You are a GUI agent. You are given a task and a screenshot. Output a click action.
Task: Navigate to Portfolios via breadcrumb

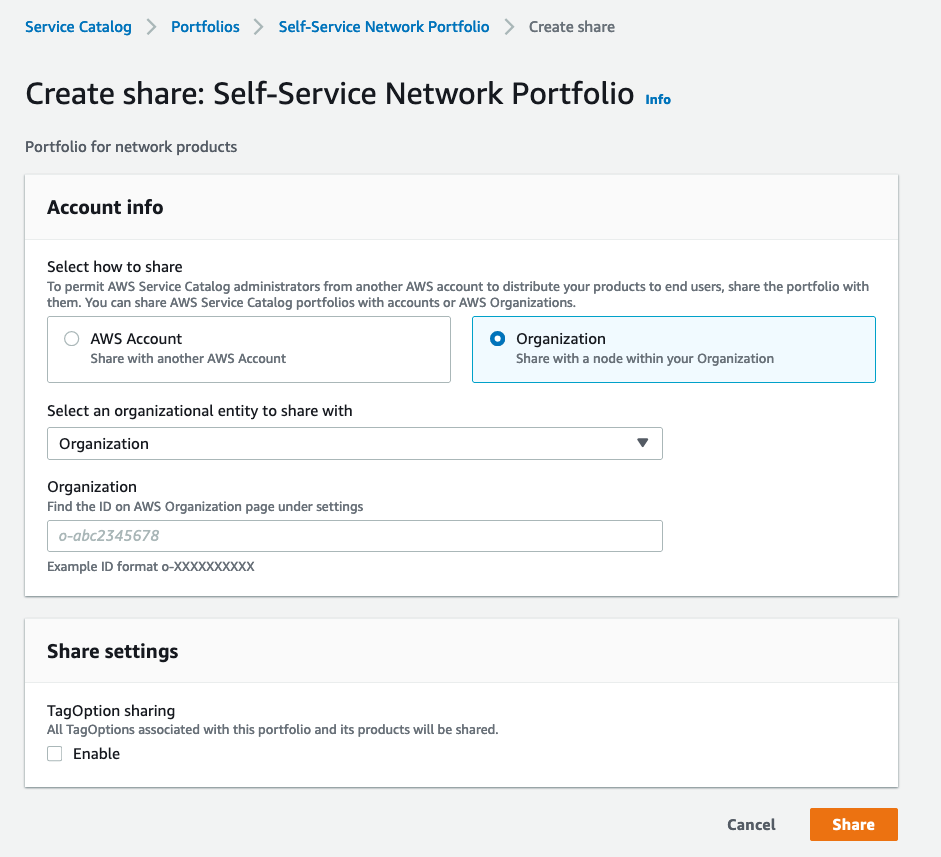pos(205,27)
